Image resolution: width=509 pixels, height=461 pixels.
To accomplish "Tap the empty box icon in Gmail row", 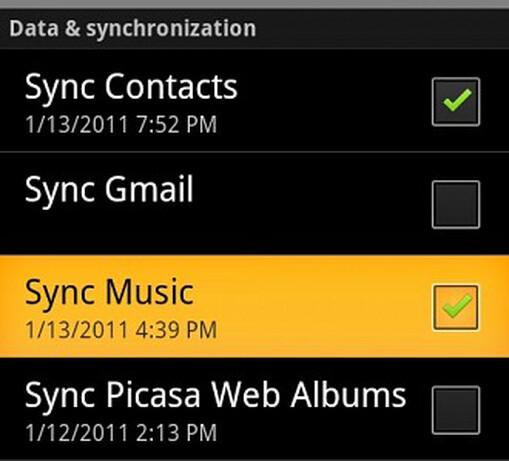I will [x=456, y=204].
